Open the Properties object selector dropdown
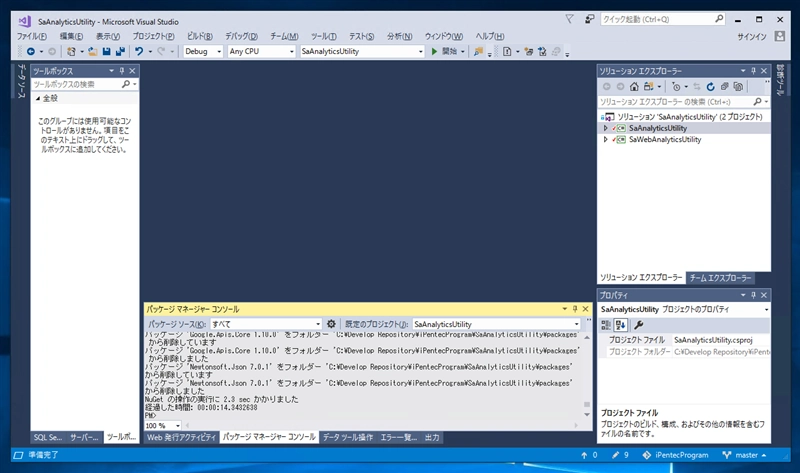The image size is (800, 473). [766, 310]
